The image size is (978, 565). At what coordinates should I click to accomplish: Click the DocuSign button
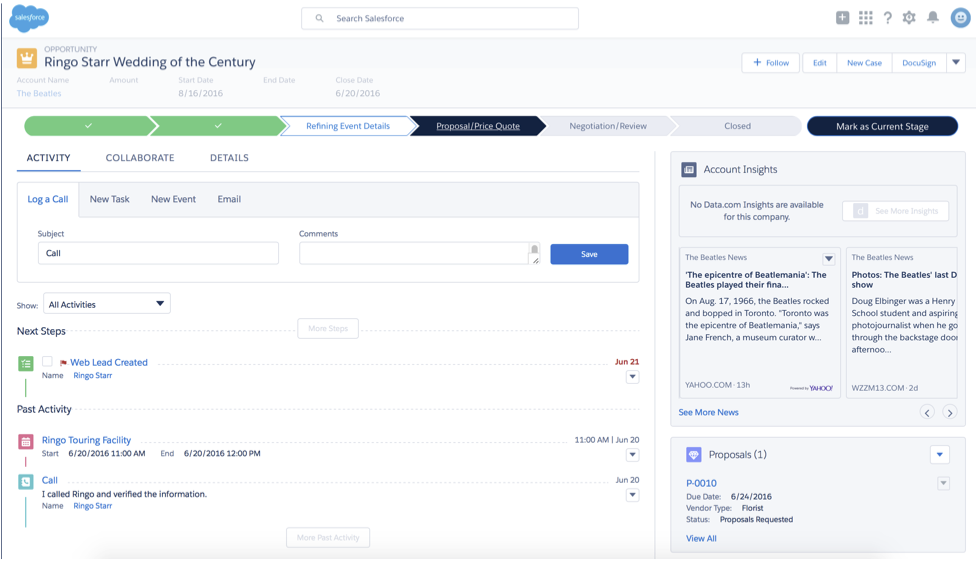tap(919, 62)
